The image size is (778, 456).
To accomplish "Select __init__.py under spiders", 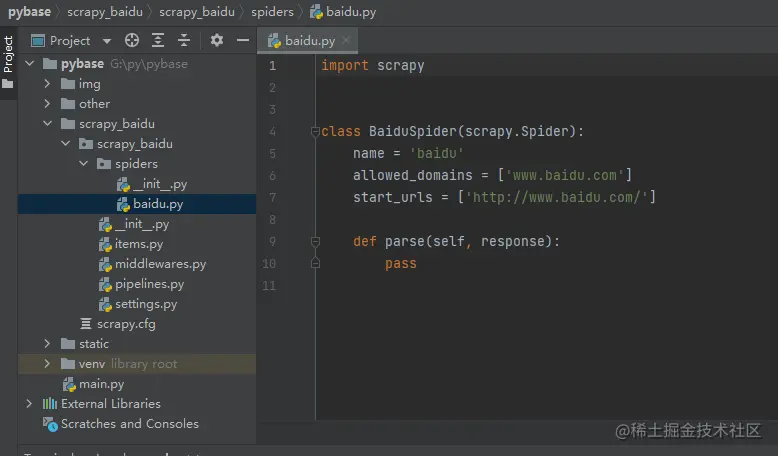I will tap(160, 184).
